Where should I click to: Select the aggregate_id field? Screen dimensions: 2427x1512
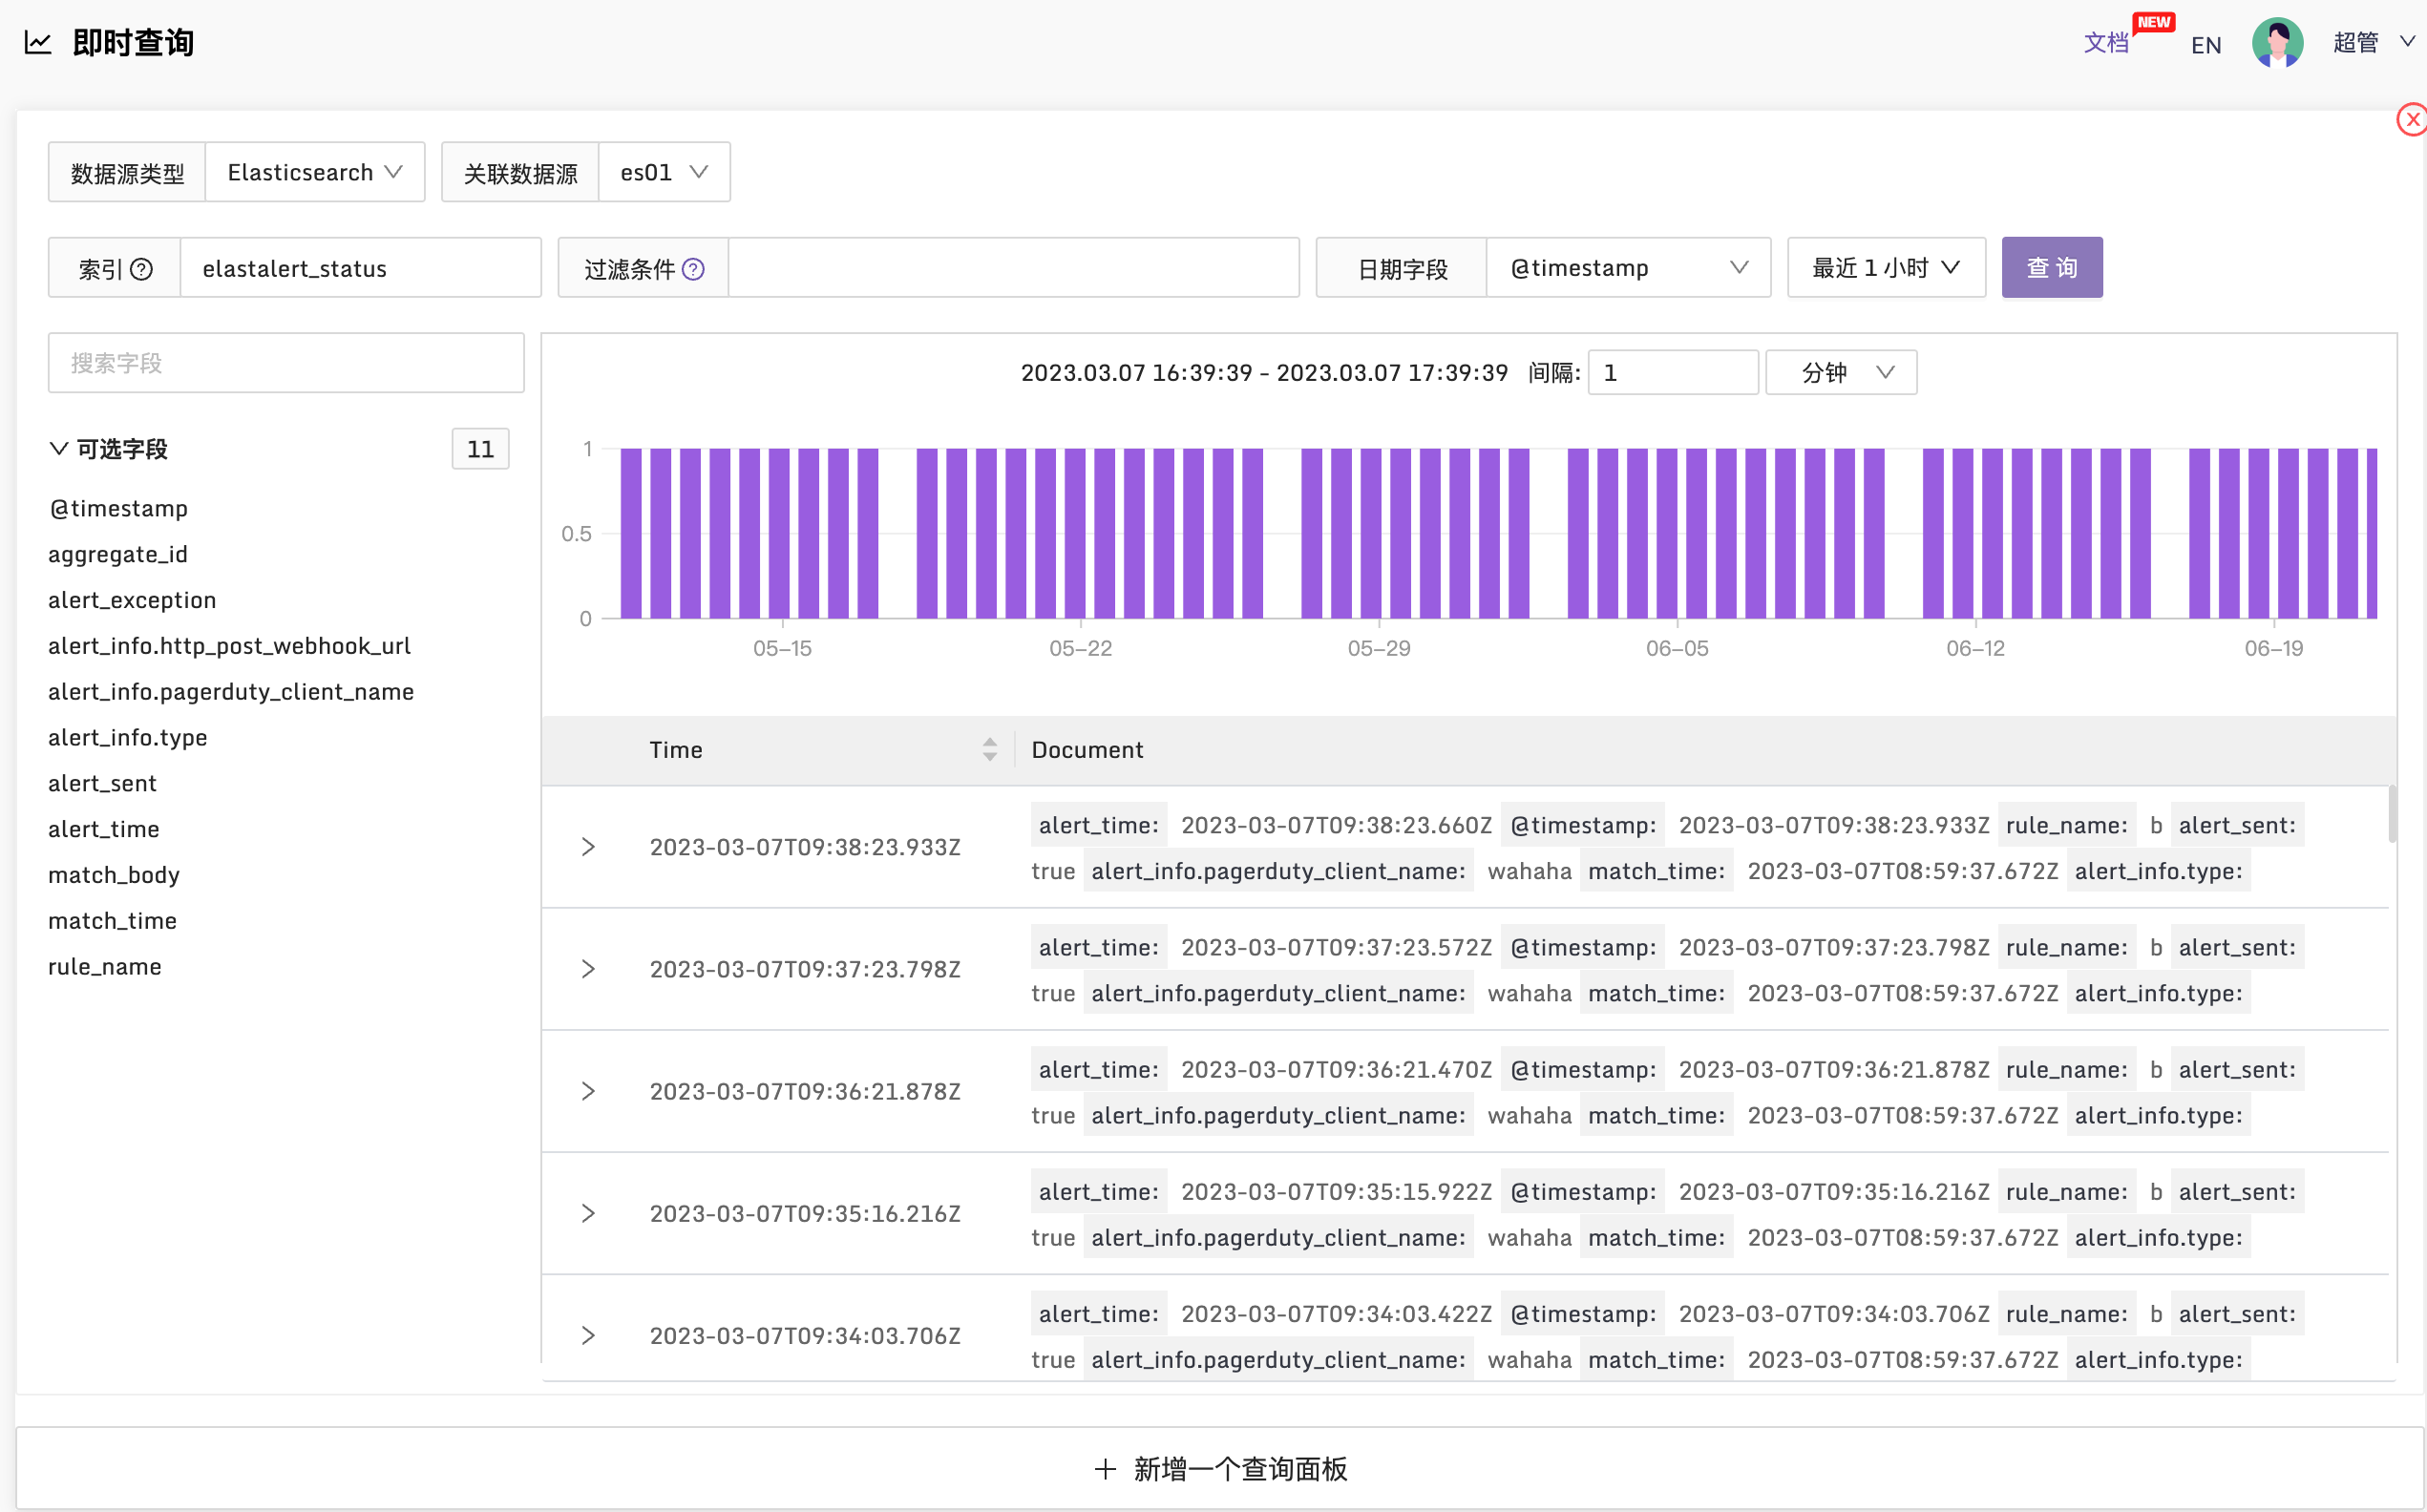[118, 554]
